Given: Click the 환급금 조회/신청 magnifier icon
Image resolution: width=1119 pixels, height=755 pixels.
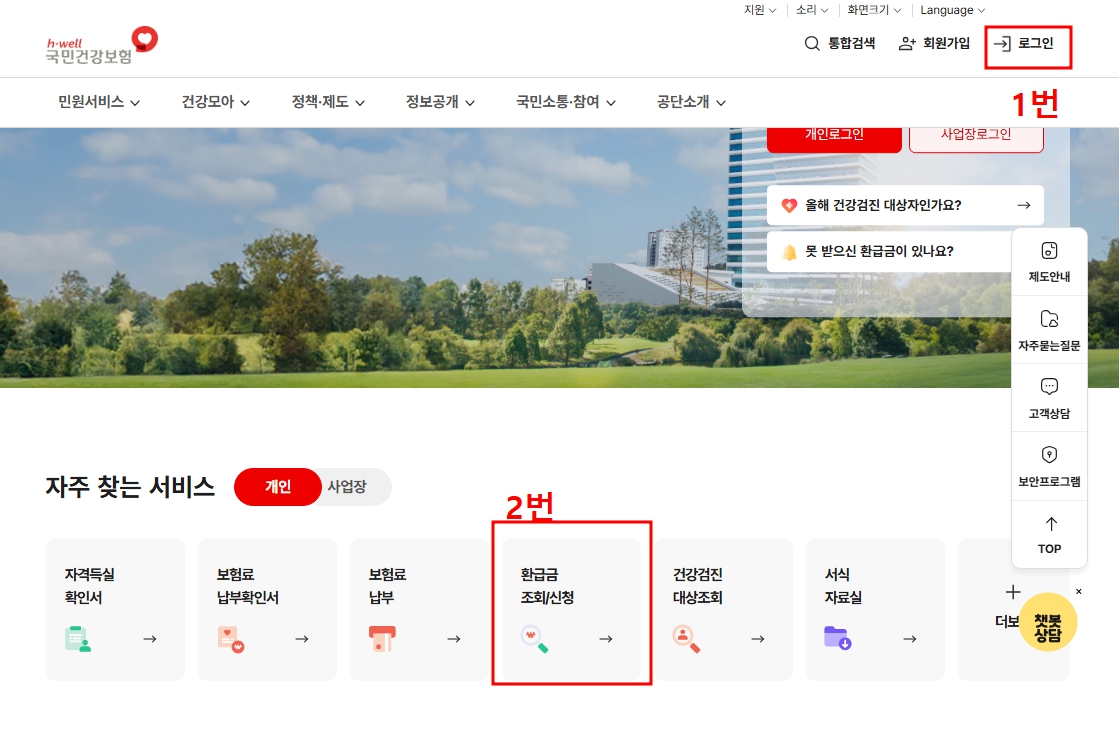Looking at the screenshot, I should [535, 639].
